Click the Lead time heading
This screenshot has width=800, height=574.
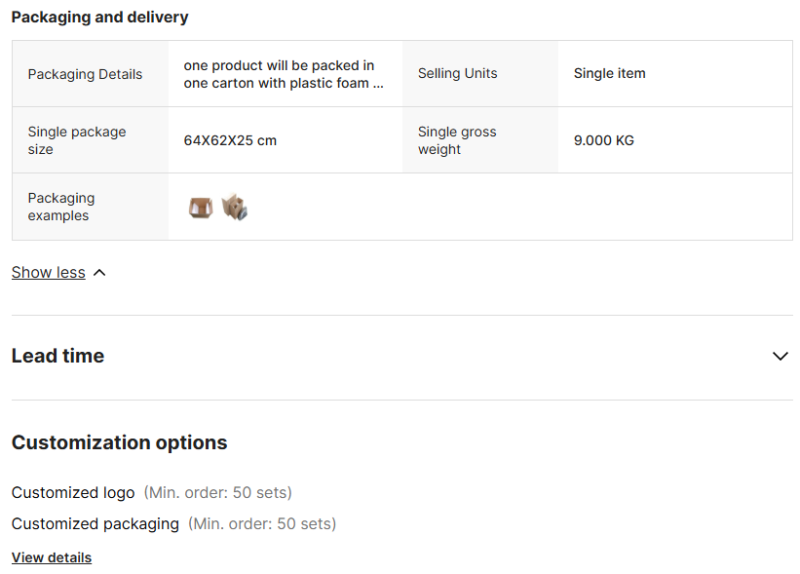pyautogui.click(x=58, y=356)
